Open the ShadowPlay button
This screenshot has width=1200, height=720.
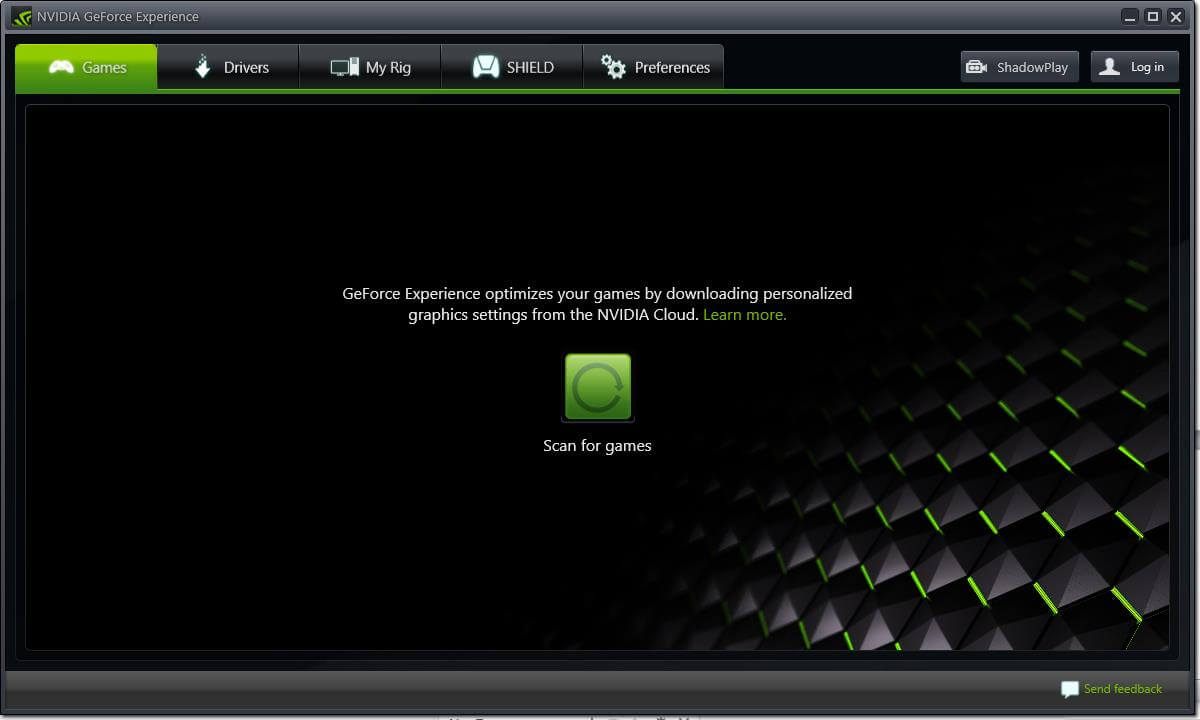pyautogui.click(x=1019, y=67)
